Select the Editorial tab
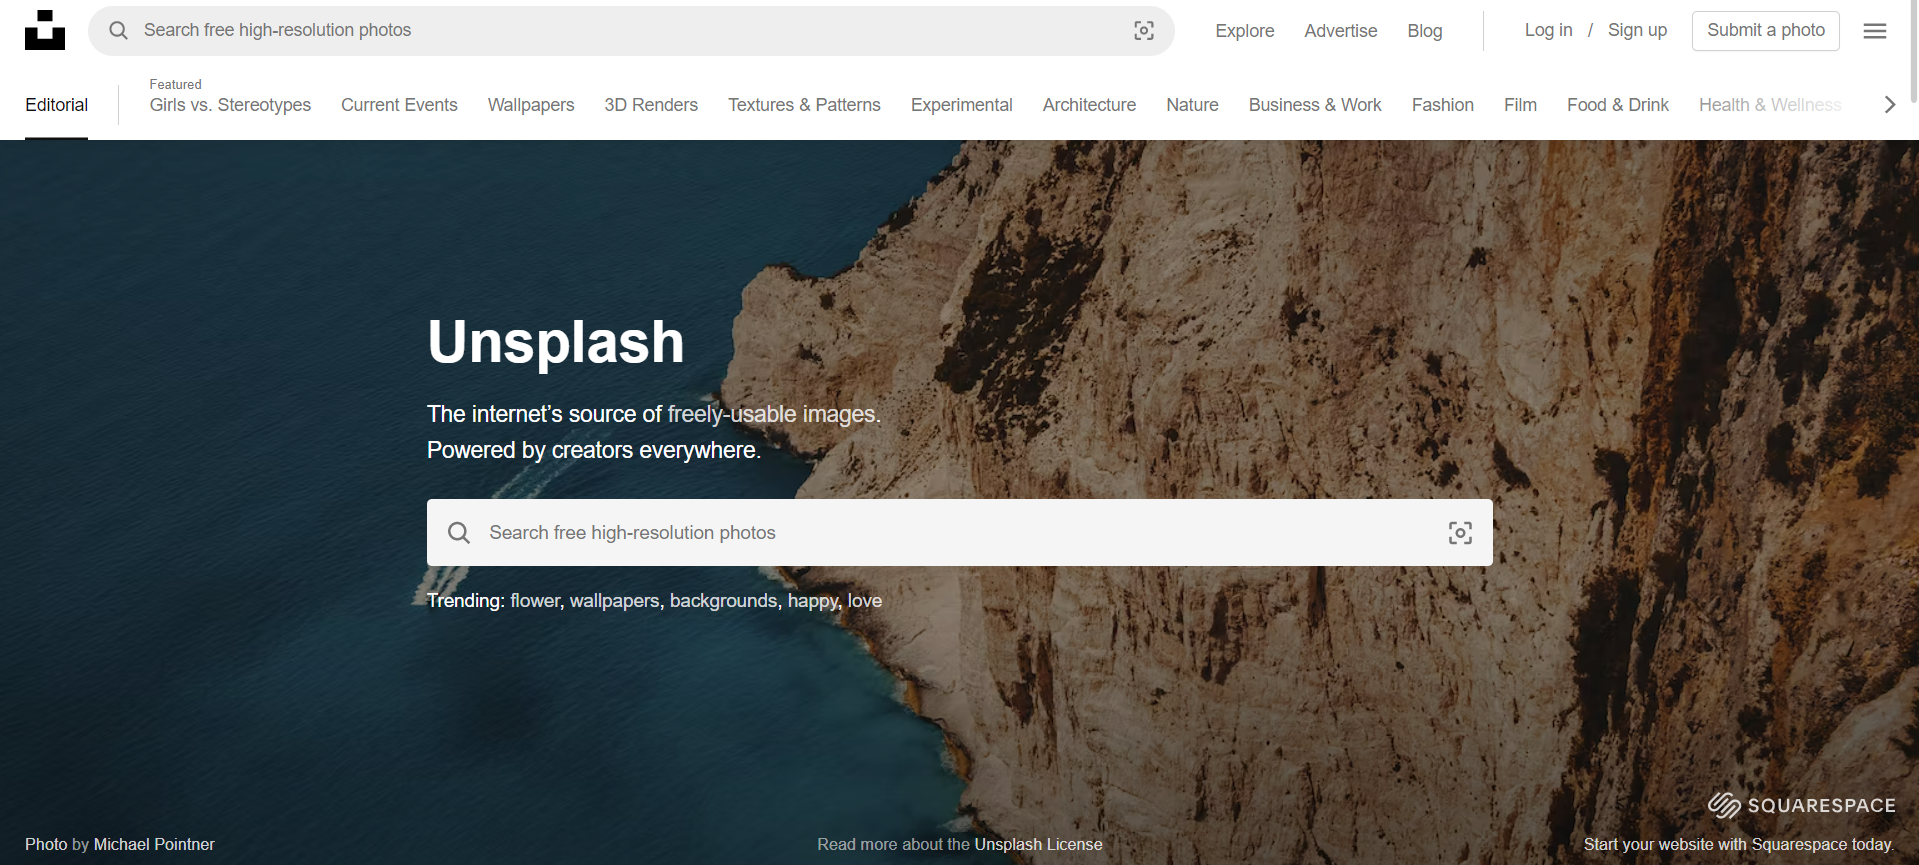1919x865 pixels. pos(56,105)
